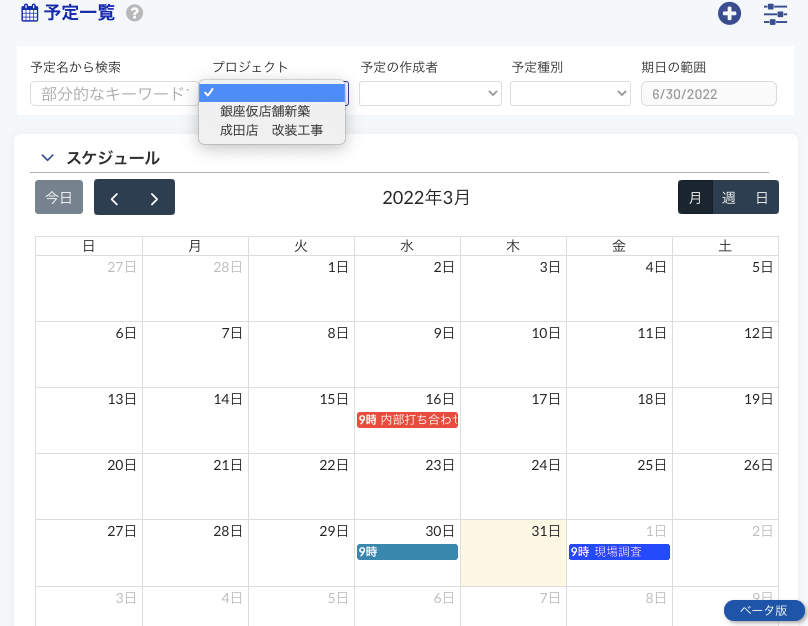Go to next month with right arrow

tap(154, 198)
